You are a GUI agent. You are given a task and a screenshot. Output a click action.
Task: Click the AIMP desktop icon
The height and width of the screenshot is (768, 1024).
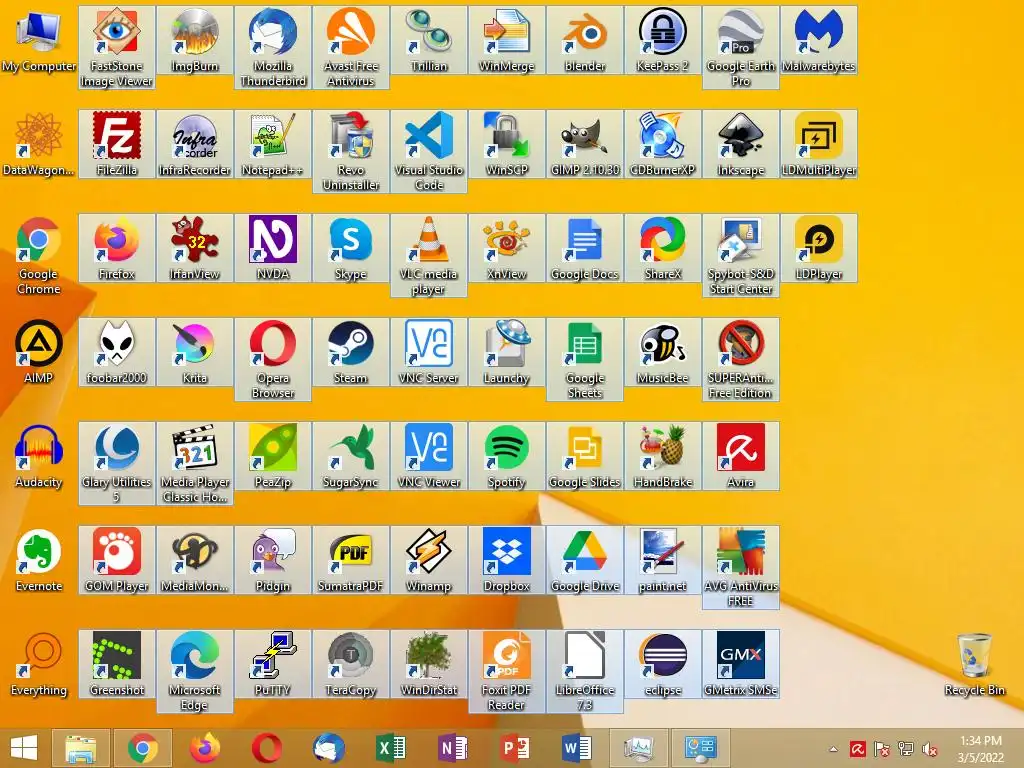click(x=39, y=351)
